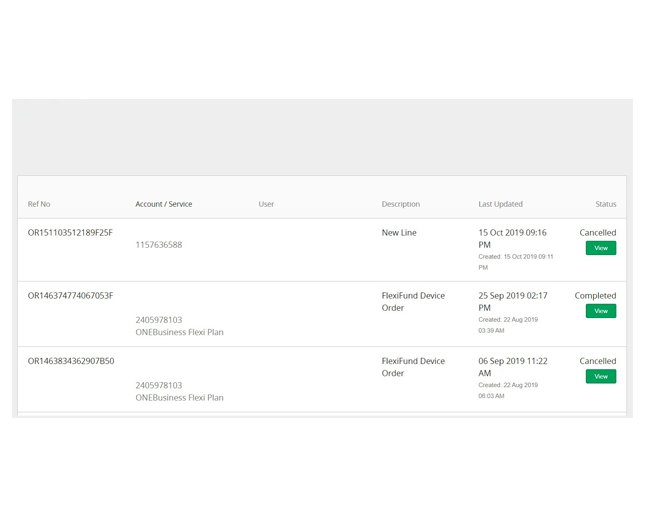Click the Status column header
Image resolution: width=645 pixels, height=517 pixels.
(606, 204)
